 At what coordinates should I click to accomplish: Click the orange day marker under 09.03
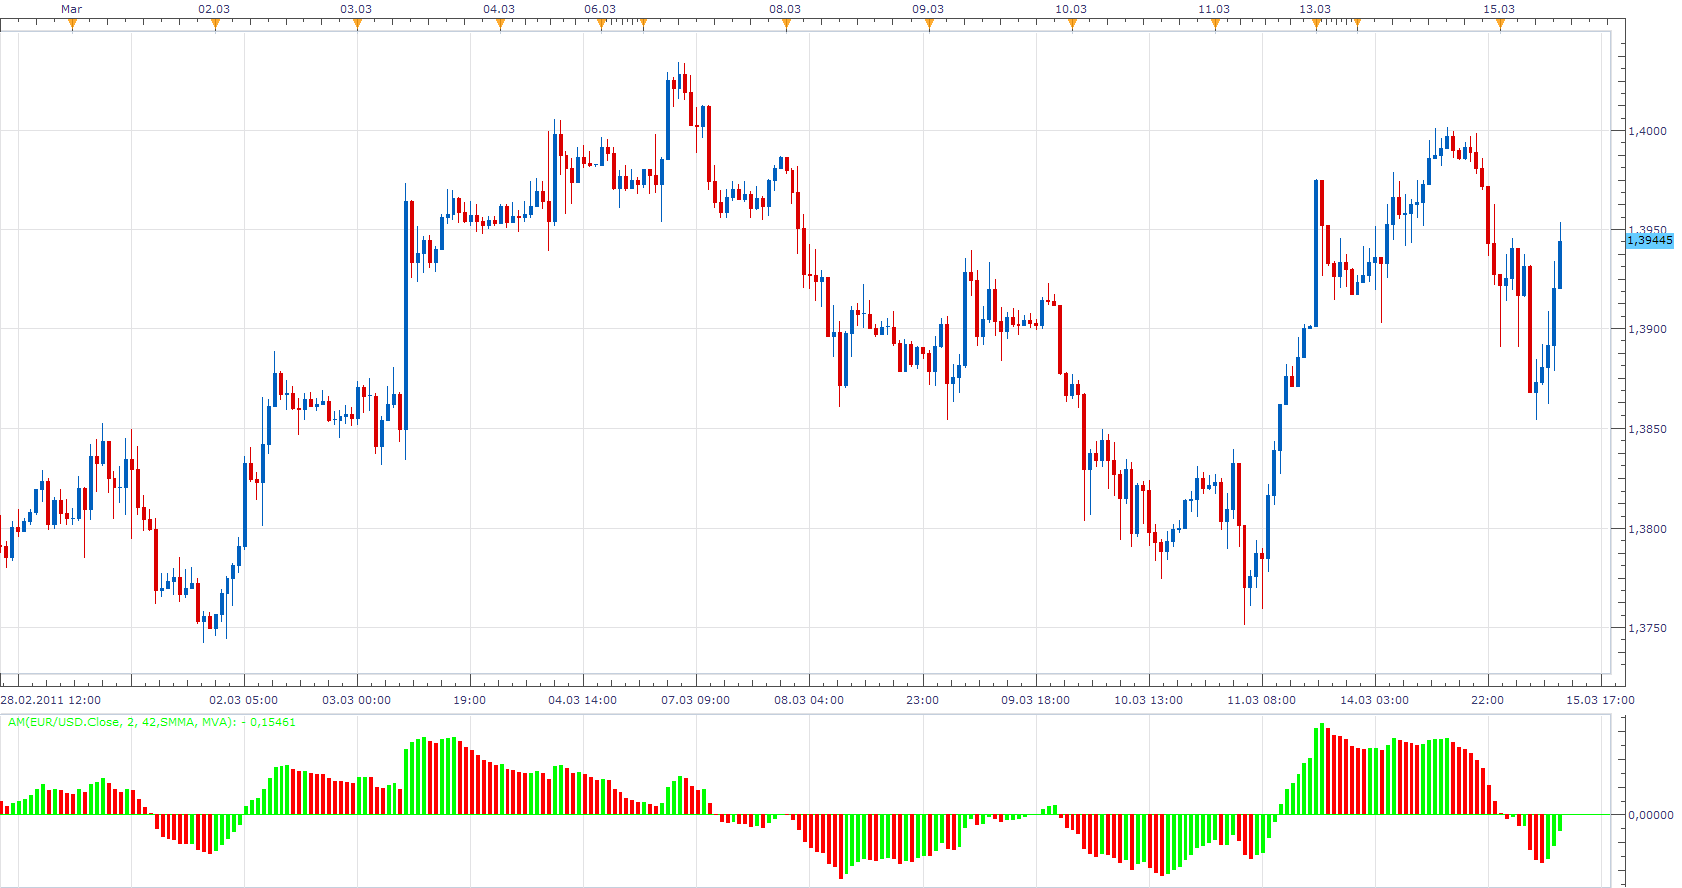(x=929, y=25)
